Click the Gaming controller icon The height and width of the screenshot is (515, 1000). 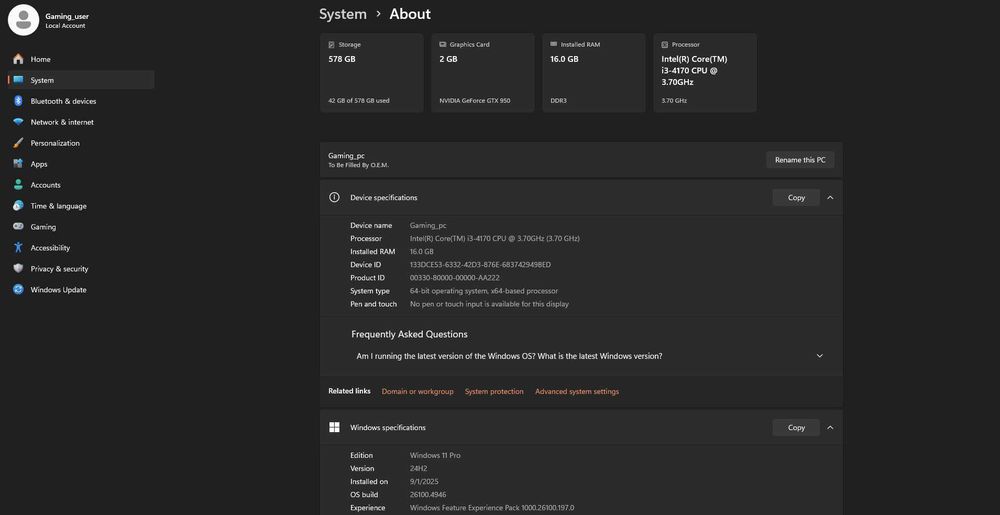point(18,227)
